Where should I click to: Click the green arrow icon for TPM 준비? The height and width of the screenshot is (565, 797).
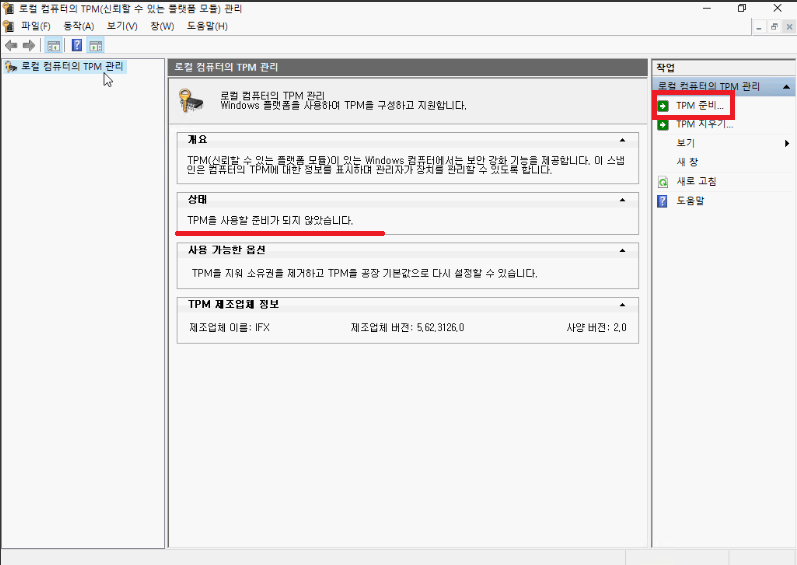pos(663,106)
